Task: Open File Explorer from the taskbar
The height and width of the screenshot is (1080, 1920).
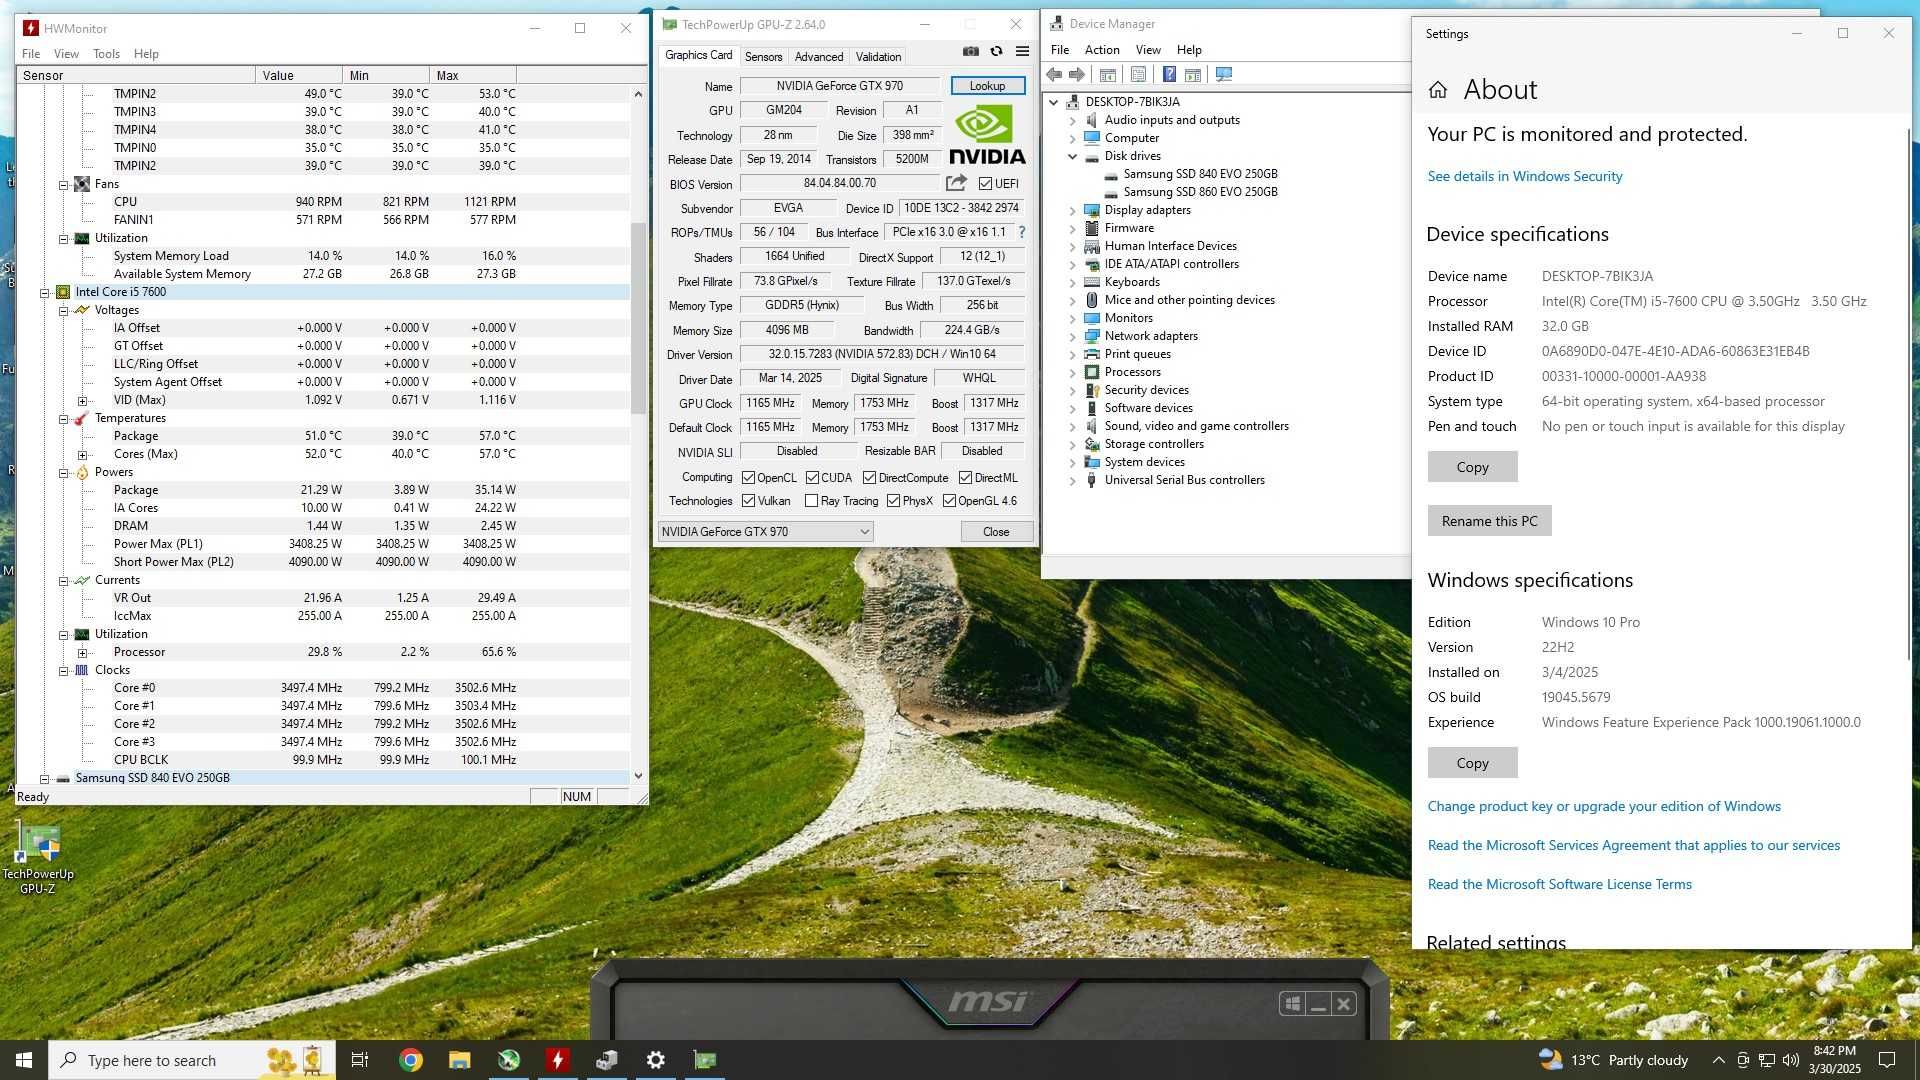Action: [459, 1060]
